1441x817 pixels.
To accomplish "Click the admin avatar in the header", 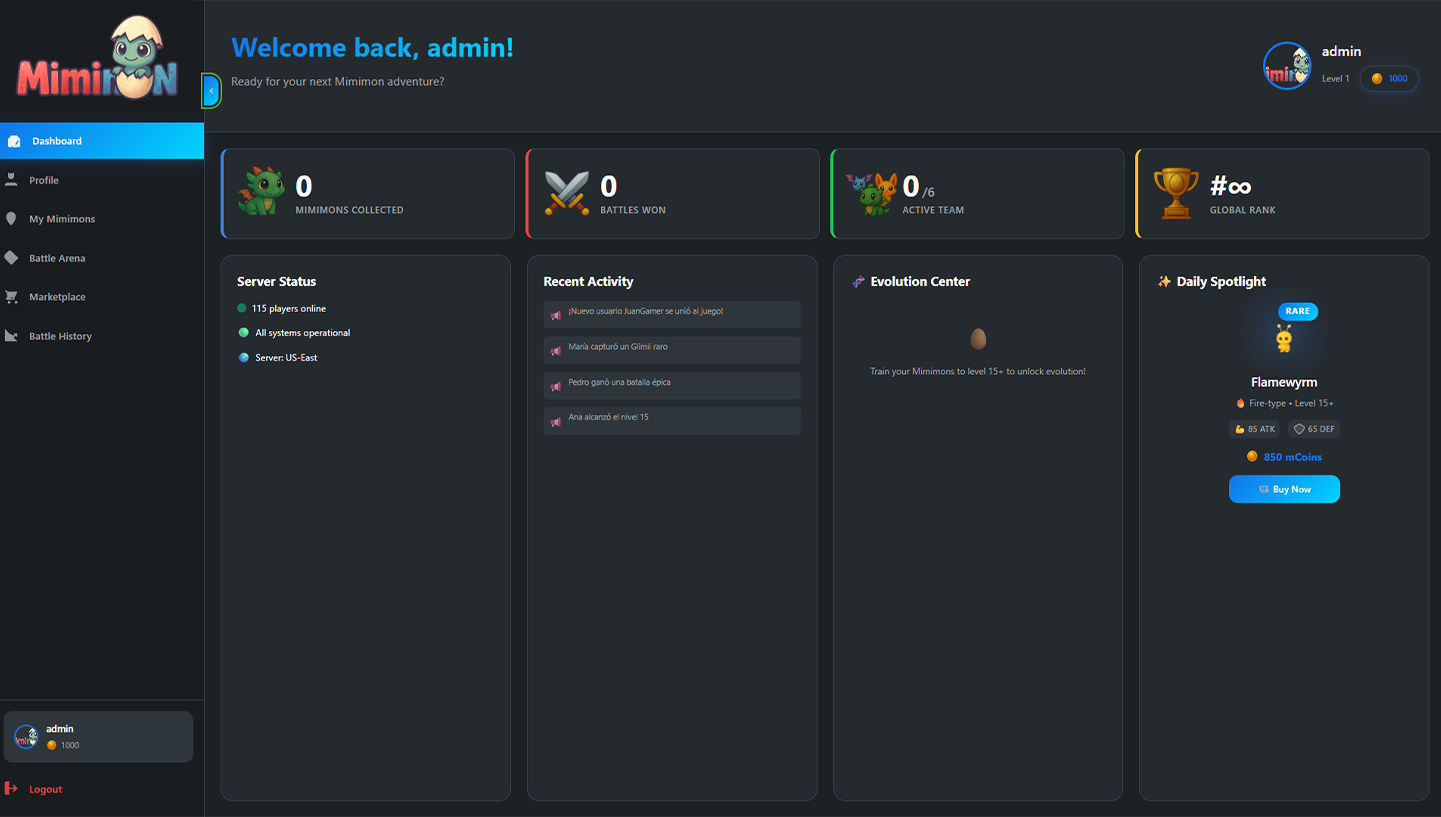I will click(x=1286, y=66).
